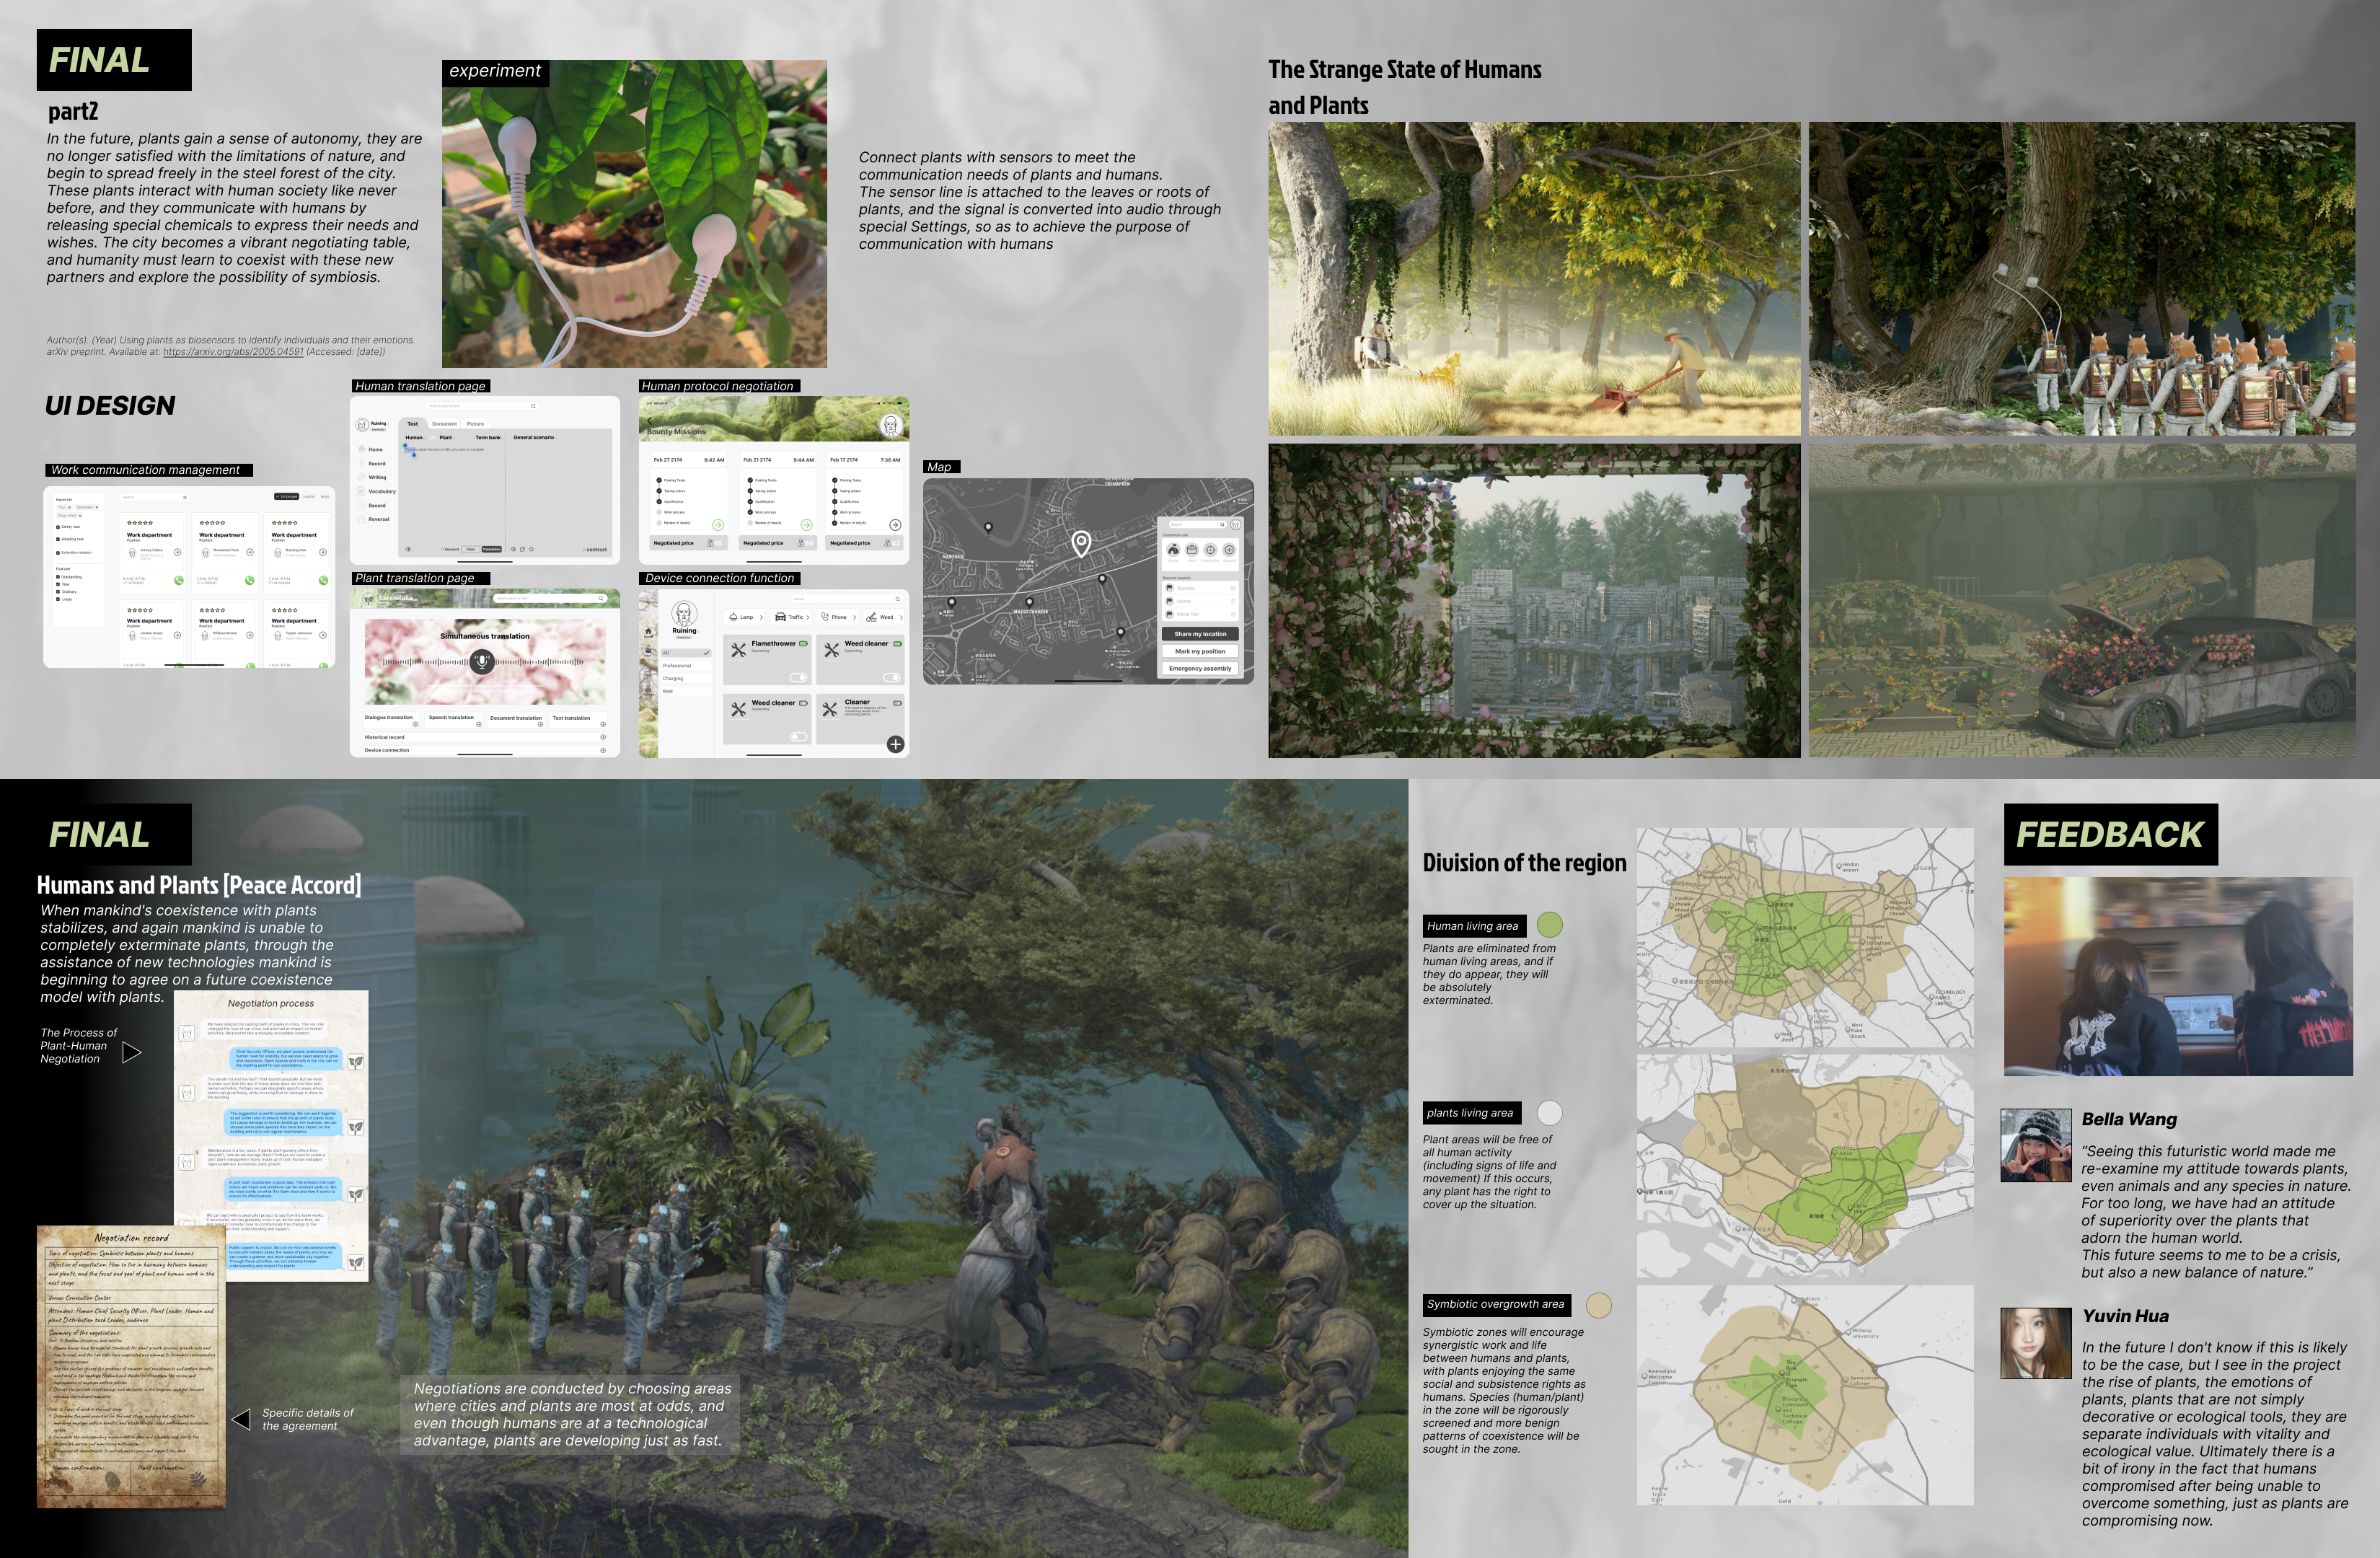Click the Append plus icon under Common use

point(1229,550)
